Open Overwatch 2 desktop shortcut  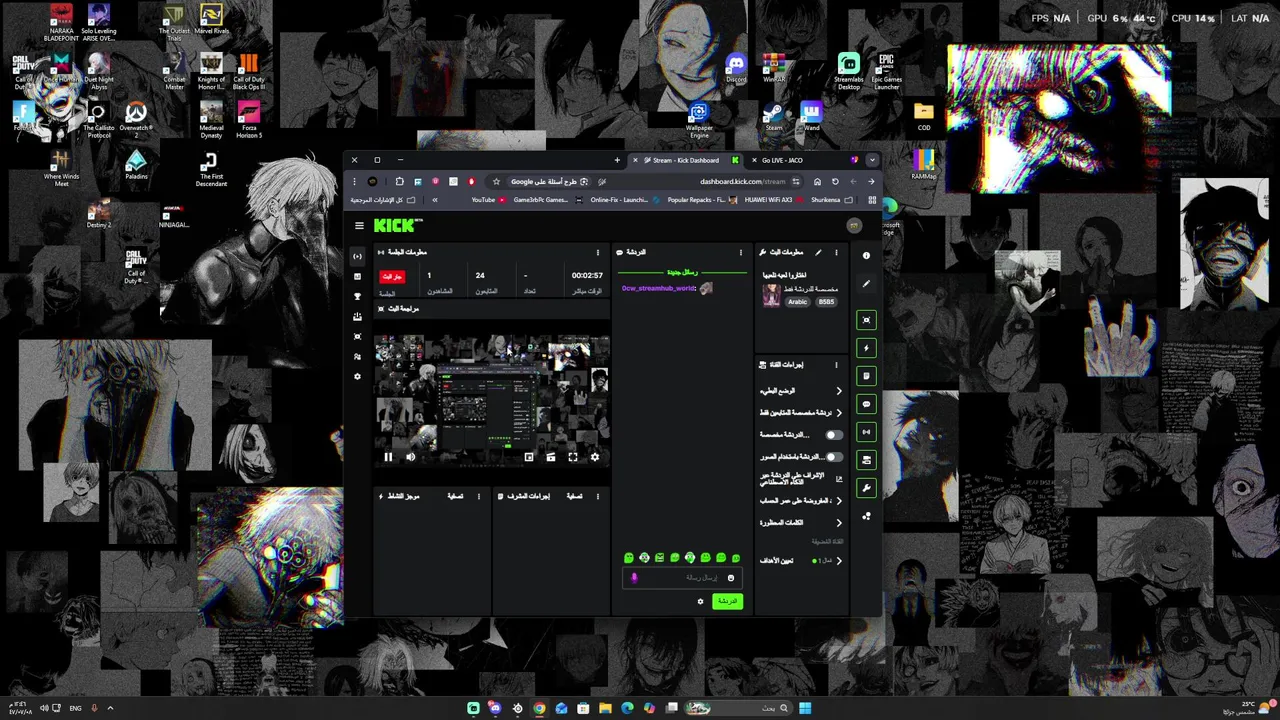136,120
